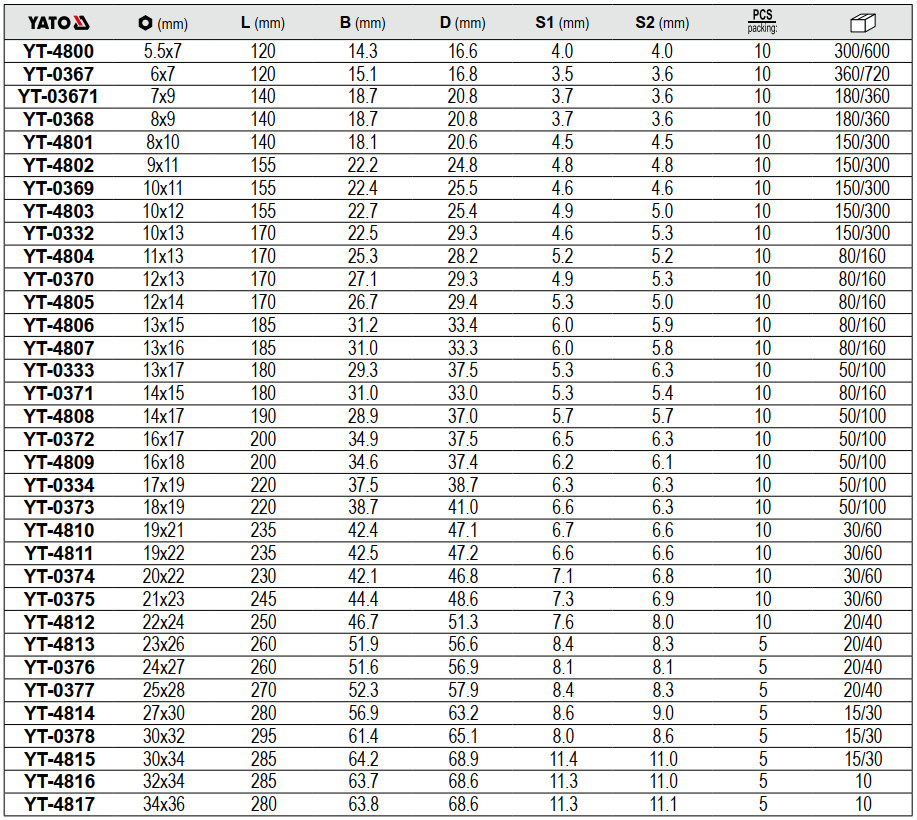The width and height of the screenshot is (917, 820).
Task: Select the YT-0332 row label
Action: [58, 233]
